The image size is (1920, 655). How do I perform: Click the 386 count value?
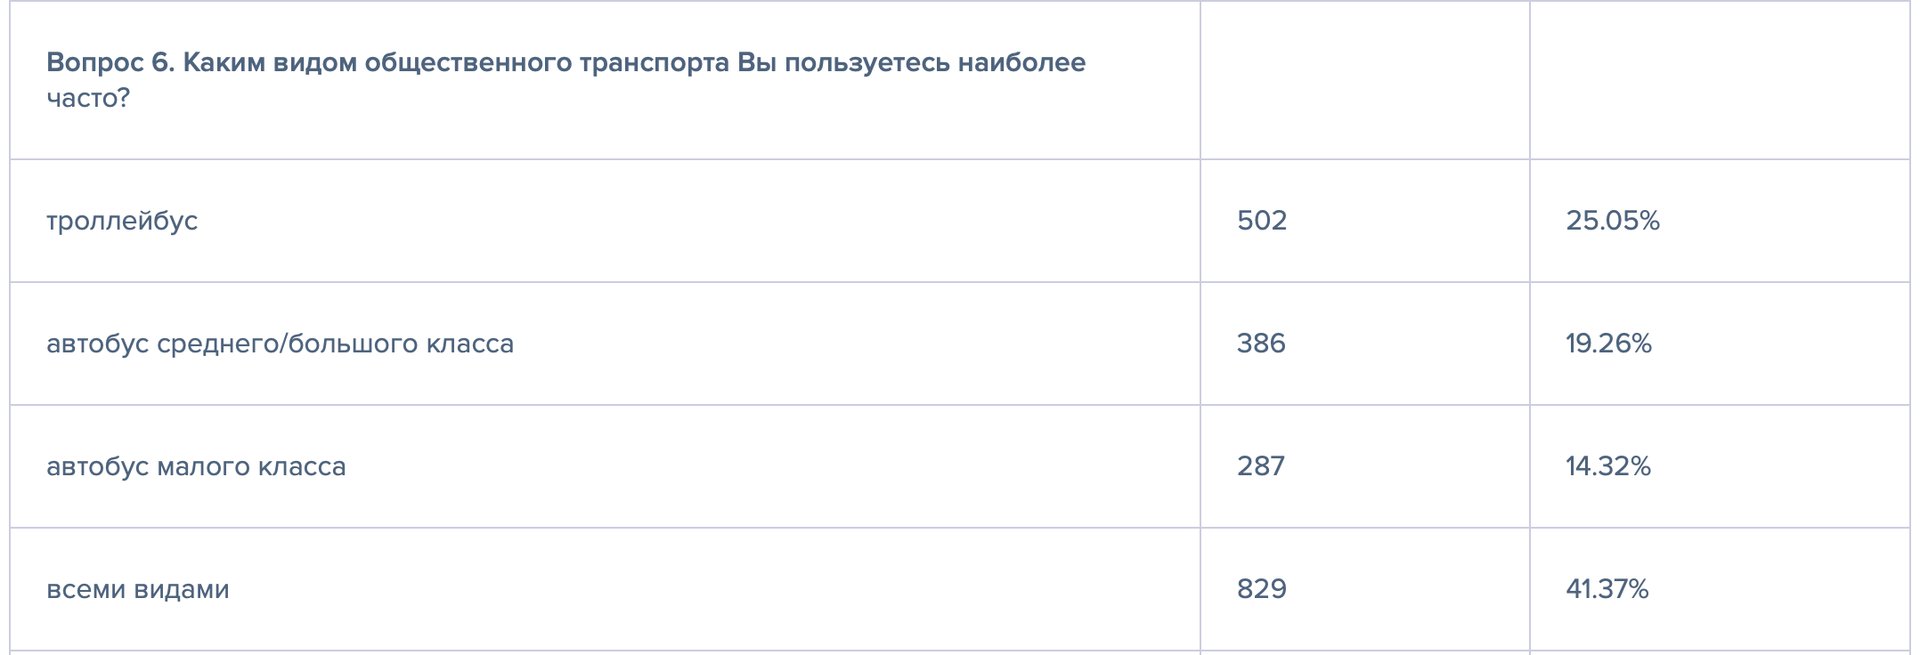pyautogui.click(x=1260, y=344)
